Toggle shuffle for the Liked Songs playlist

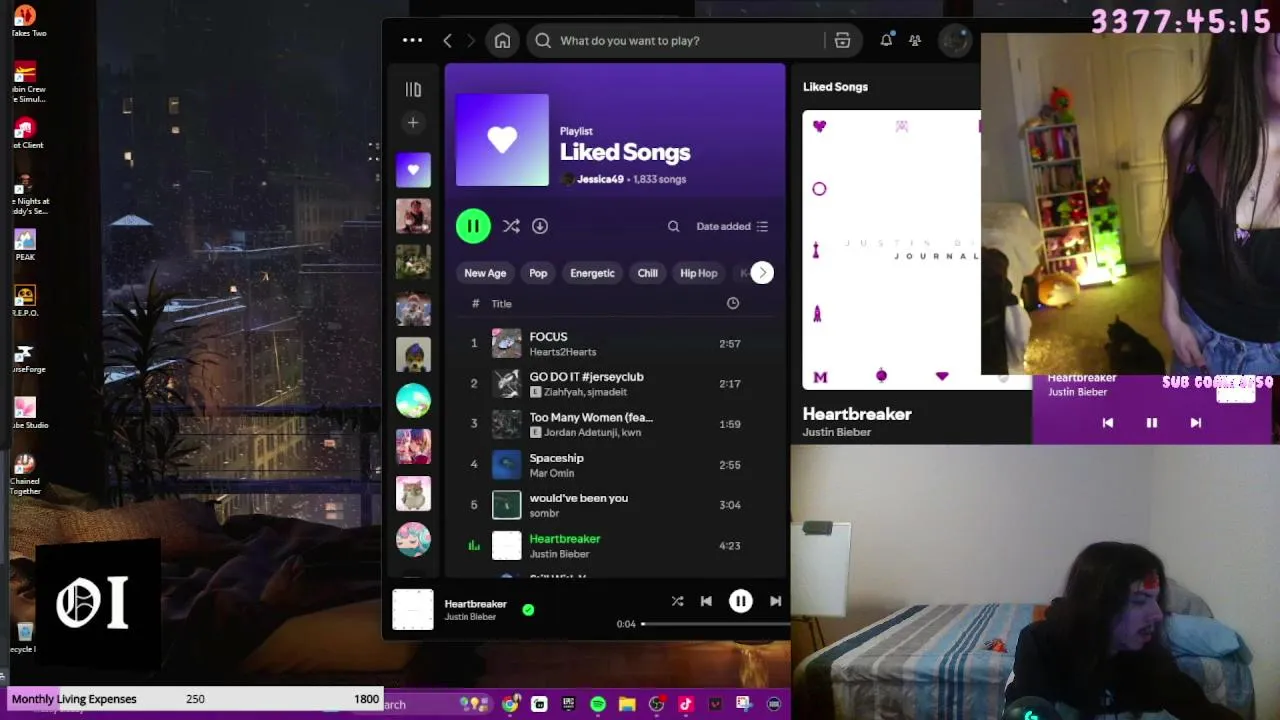(511, 226)
